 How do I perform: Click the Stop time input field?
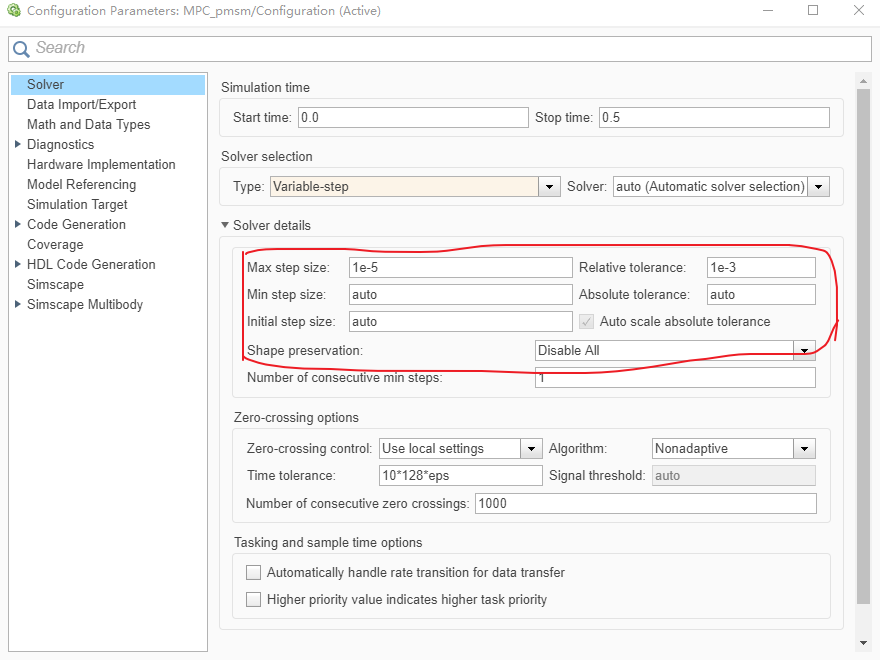714,118
